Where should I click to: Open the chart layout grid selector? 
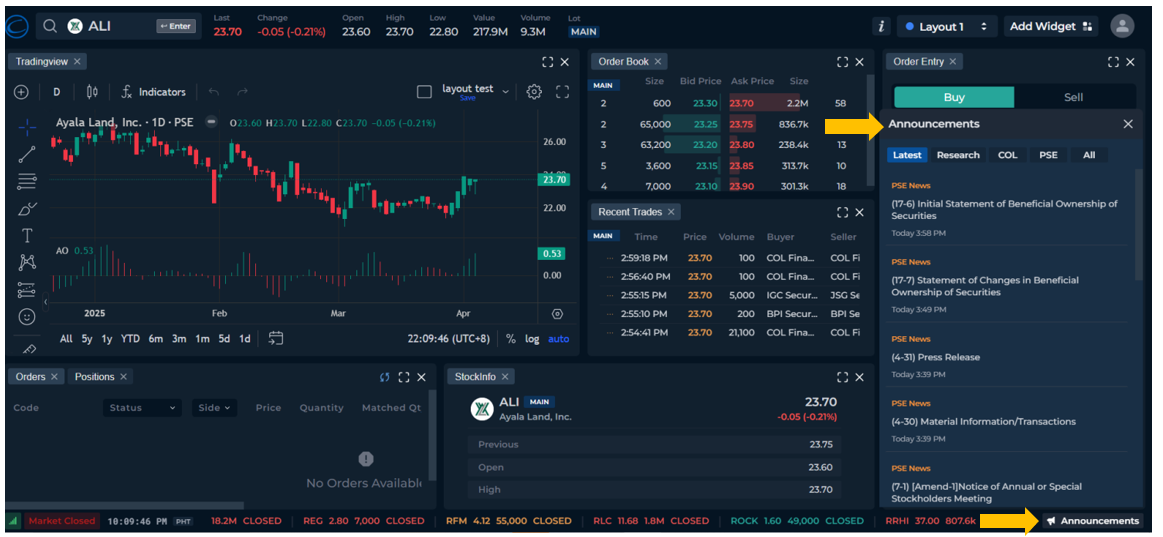click(424, 92)
